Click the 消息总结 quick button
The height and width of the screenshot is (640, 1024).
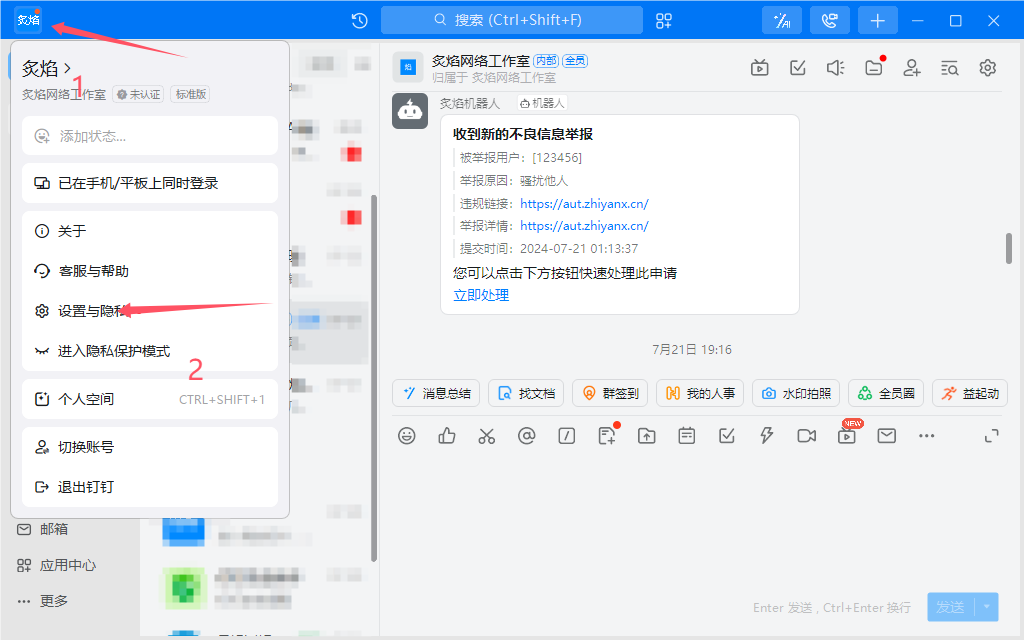pos(436,393)
